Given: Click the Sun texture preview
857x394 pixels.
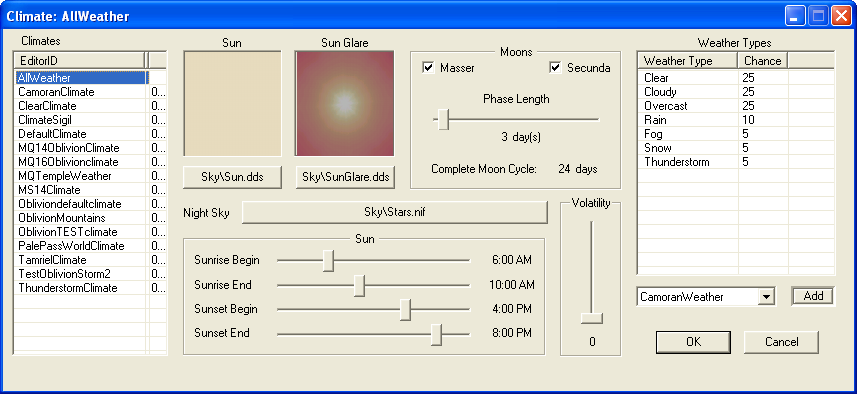Looking at the screenshot, I should [x=232, y=104].
